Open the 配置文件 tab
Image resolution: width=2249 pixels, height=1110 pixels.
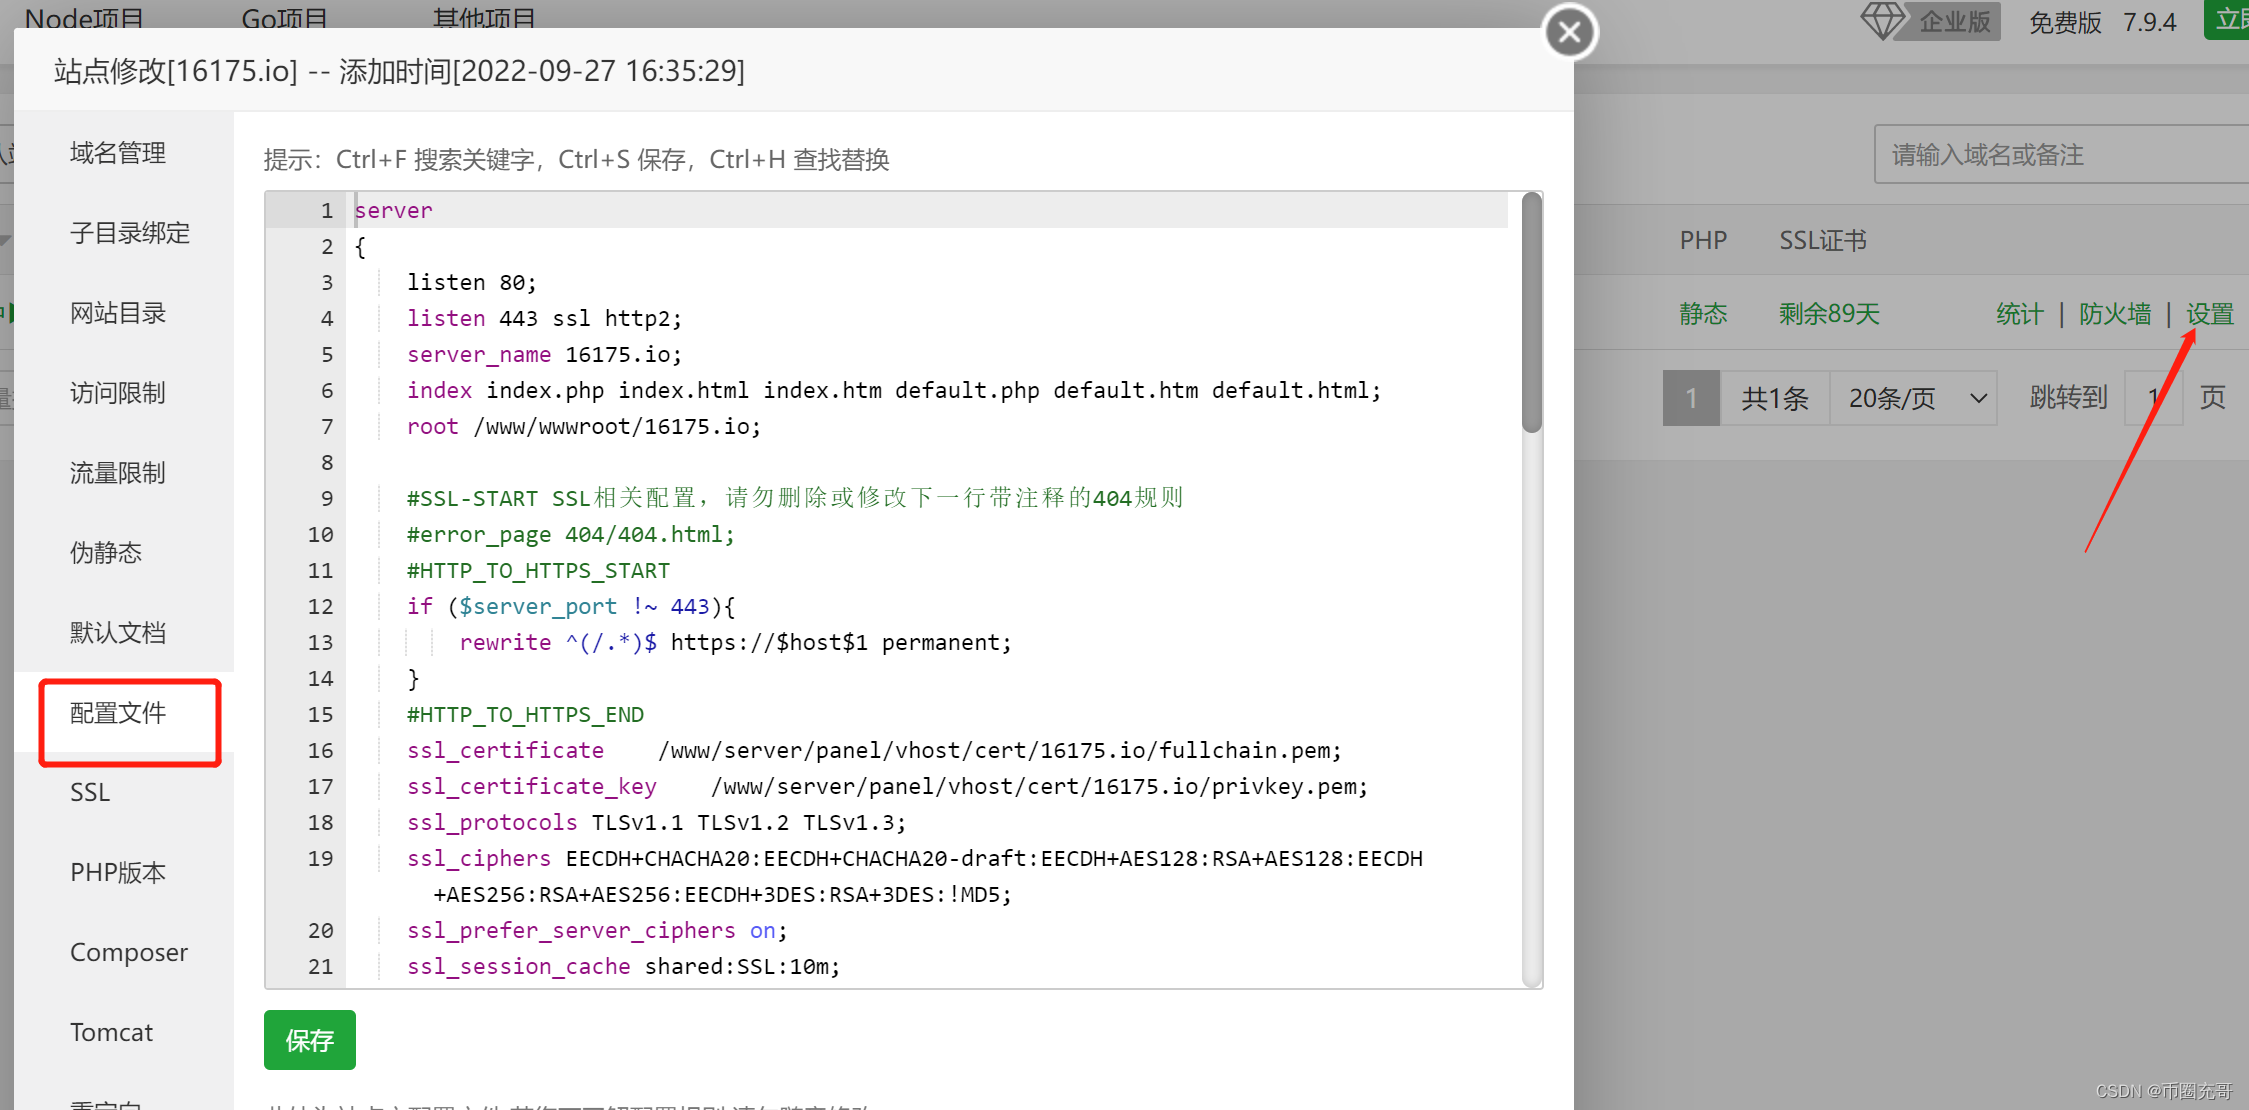(x=118, y=713)
